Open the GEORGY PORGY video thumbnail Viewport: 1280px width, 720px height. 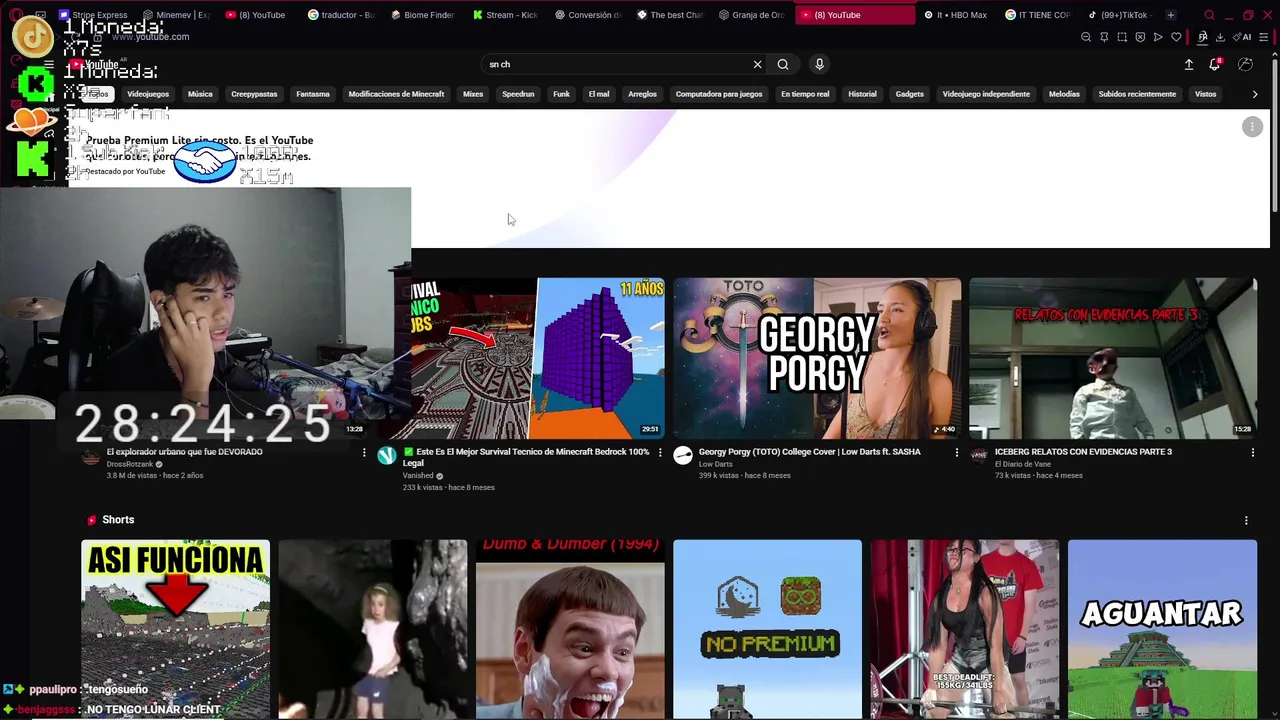(x=817, y=358)
